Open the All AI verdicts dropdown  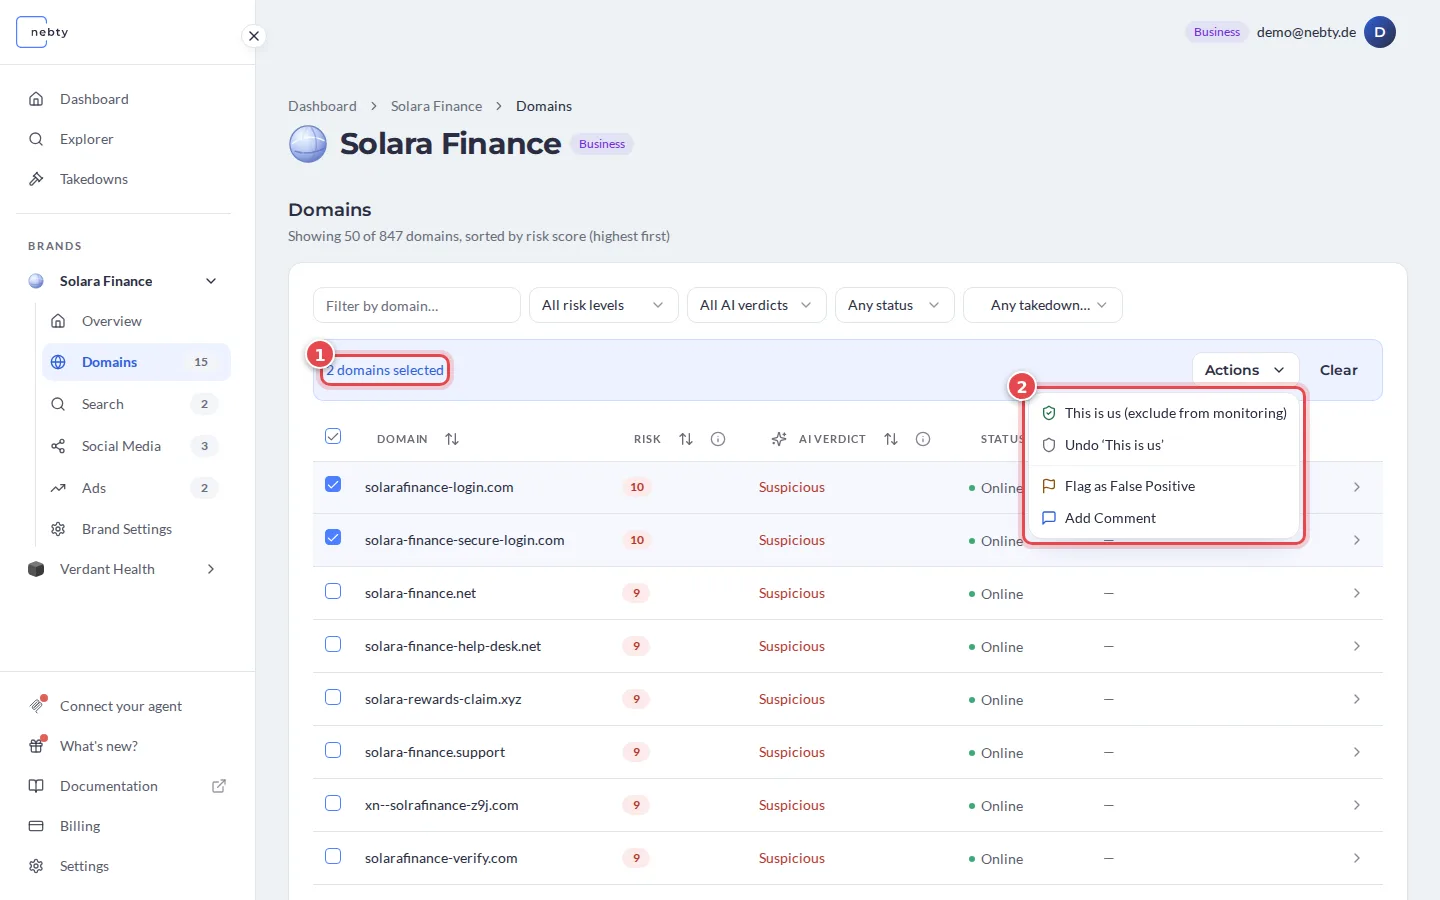coord(757,305)
